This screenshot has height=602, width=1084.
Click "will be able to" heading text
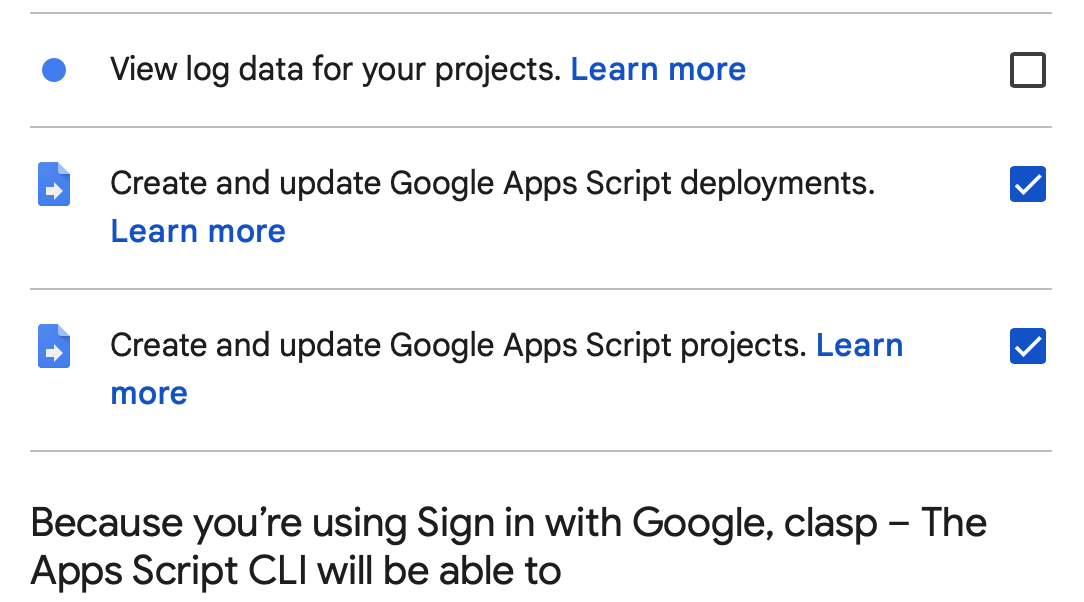point(440,570)
